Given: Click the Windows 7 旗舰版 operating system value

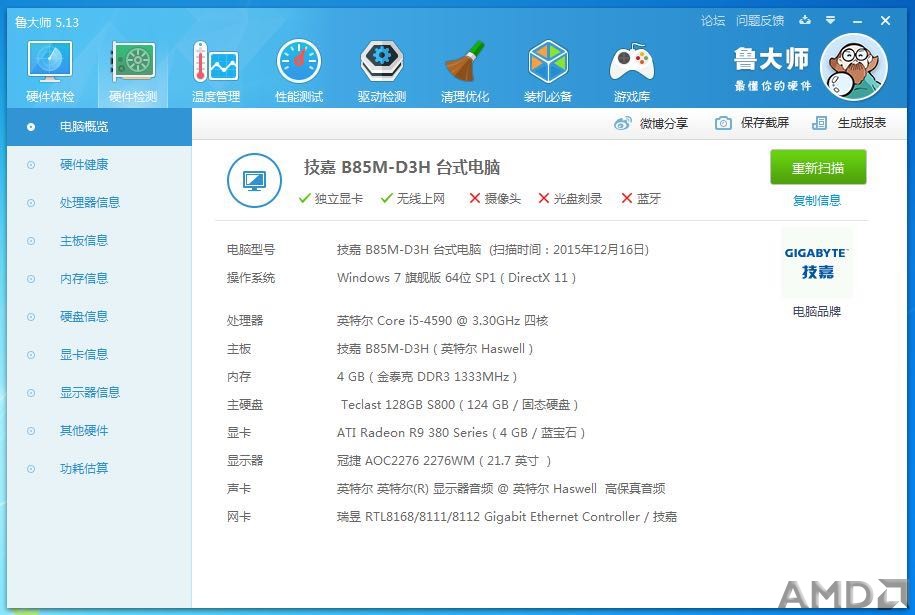Looking at the screenshot, I should (x=456, y=278).
